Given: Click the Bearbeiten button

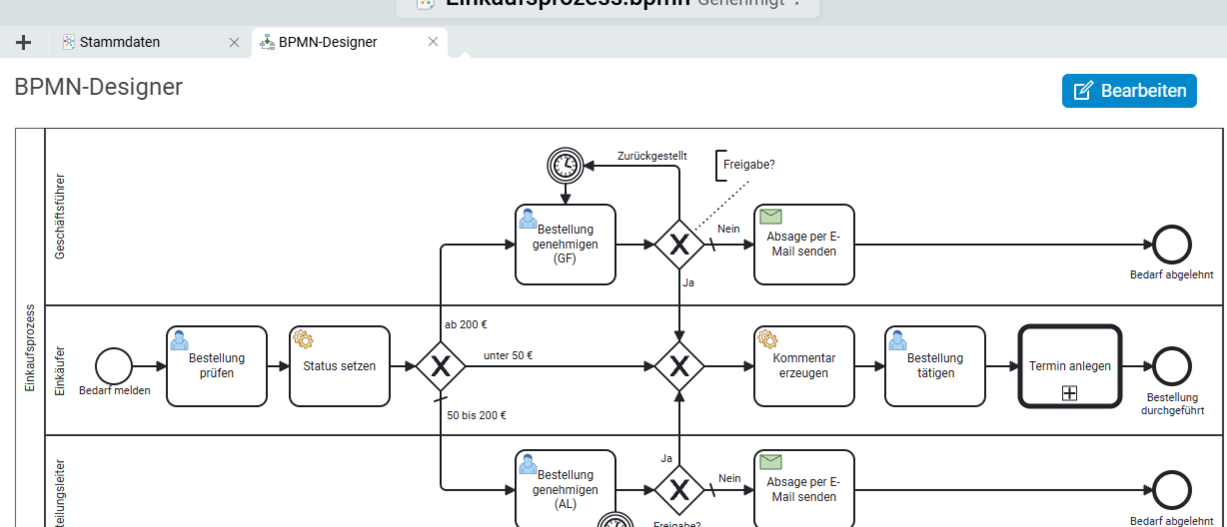Looking at the screenshot, I should click(x=1129, y=91).
